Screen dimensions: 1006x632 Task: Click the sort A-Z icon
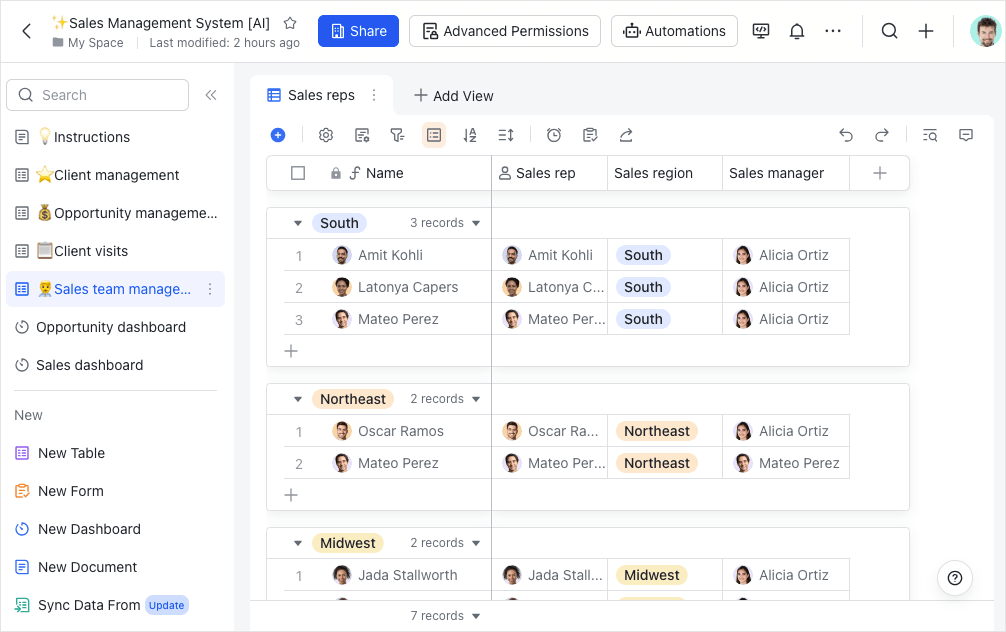click(470, 135)
